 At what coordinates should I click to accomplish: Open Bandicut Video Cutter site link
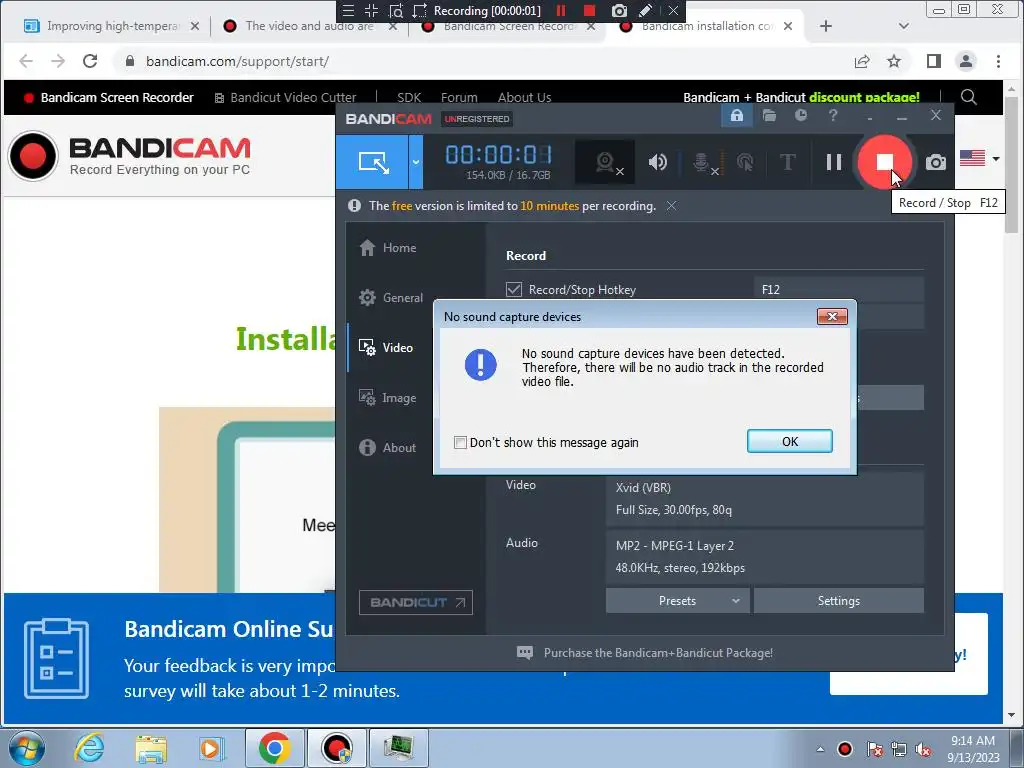click(x=285, y=97)
